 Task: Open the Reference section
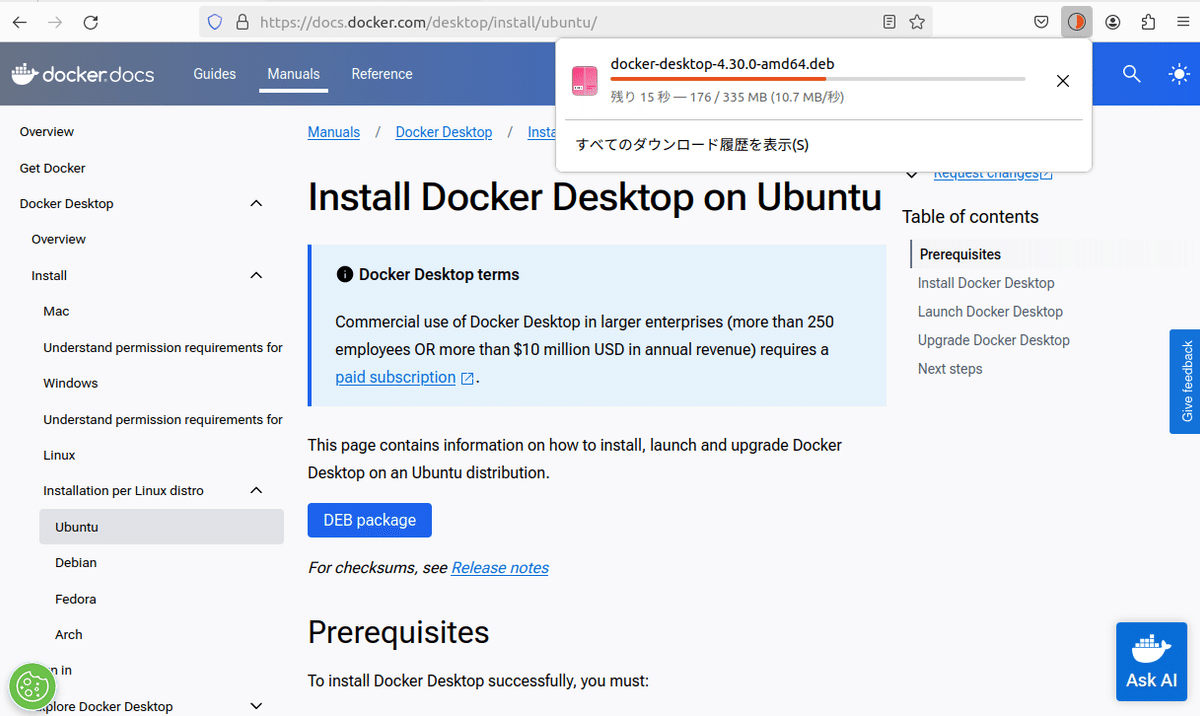tap(382, 73)
